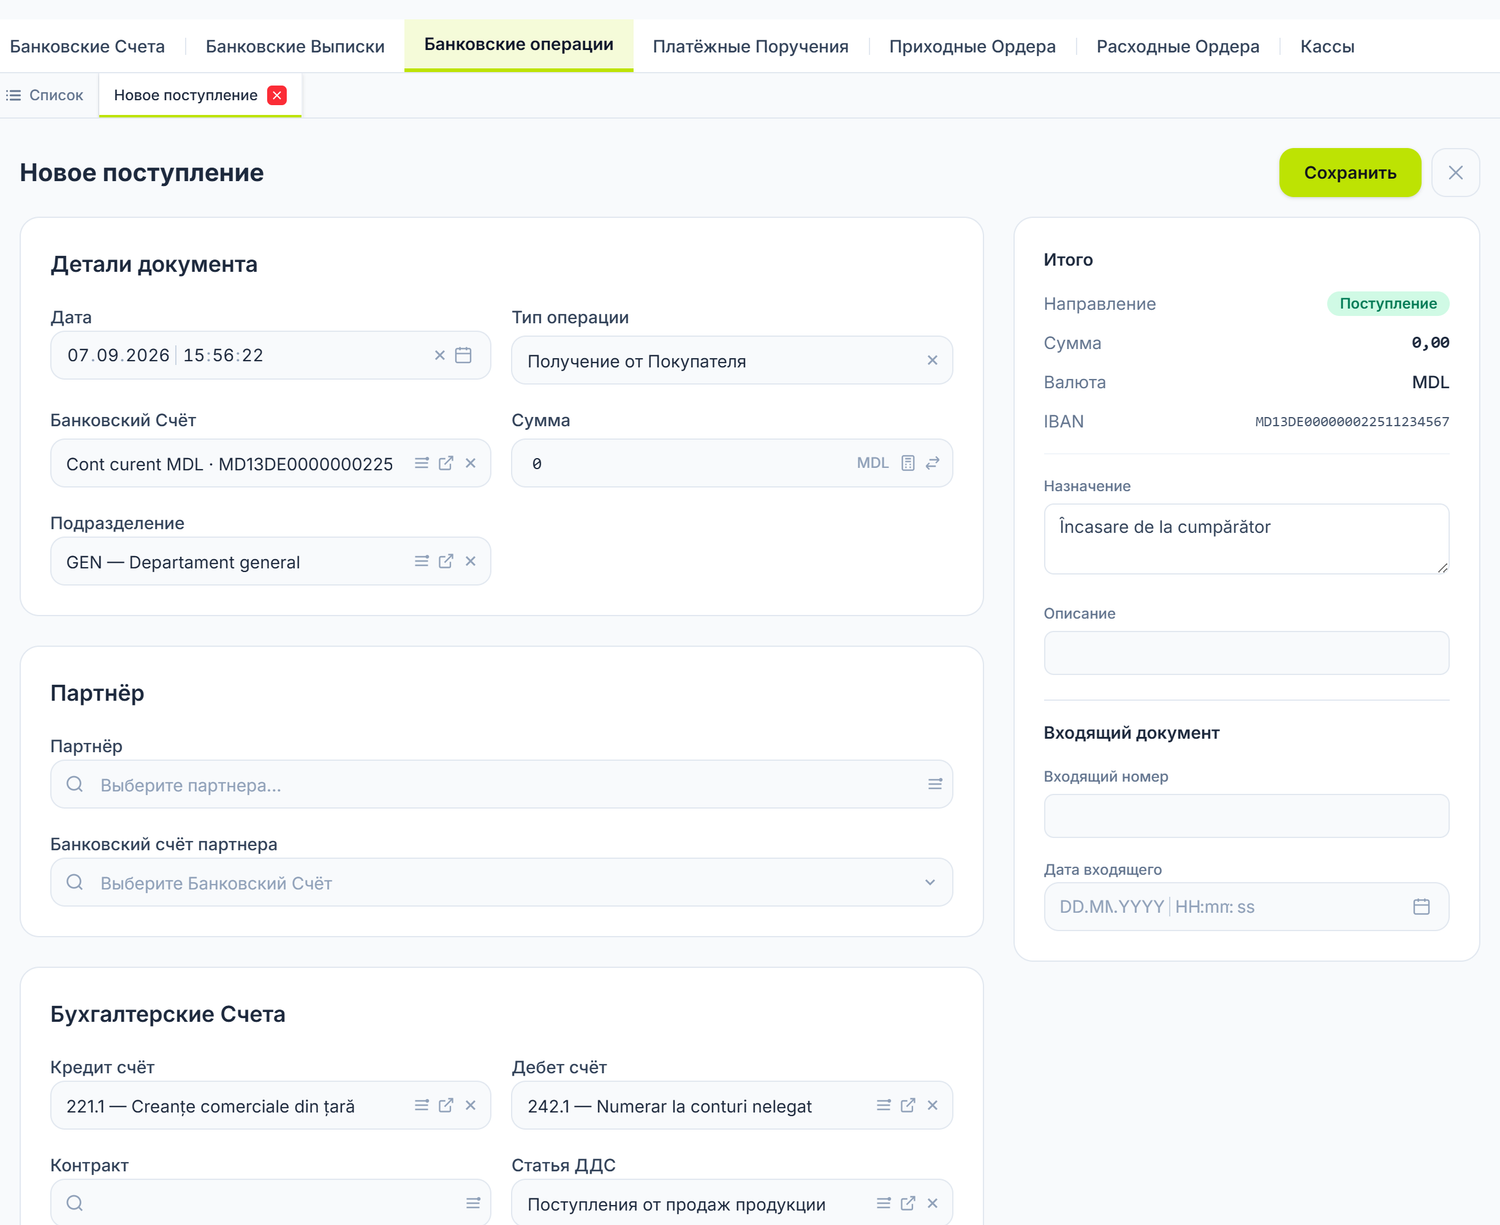Image resolution: width=1500 pixels, height=1225 pixels.
Task: Close the form with X button
Action: pyautogui.click(x=1455, y=172)
